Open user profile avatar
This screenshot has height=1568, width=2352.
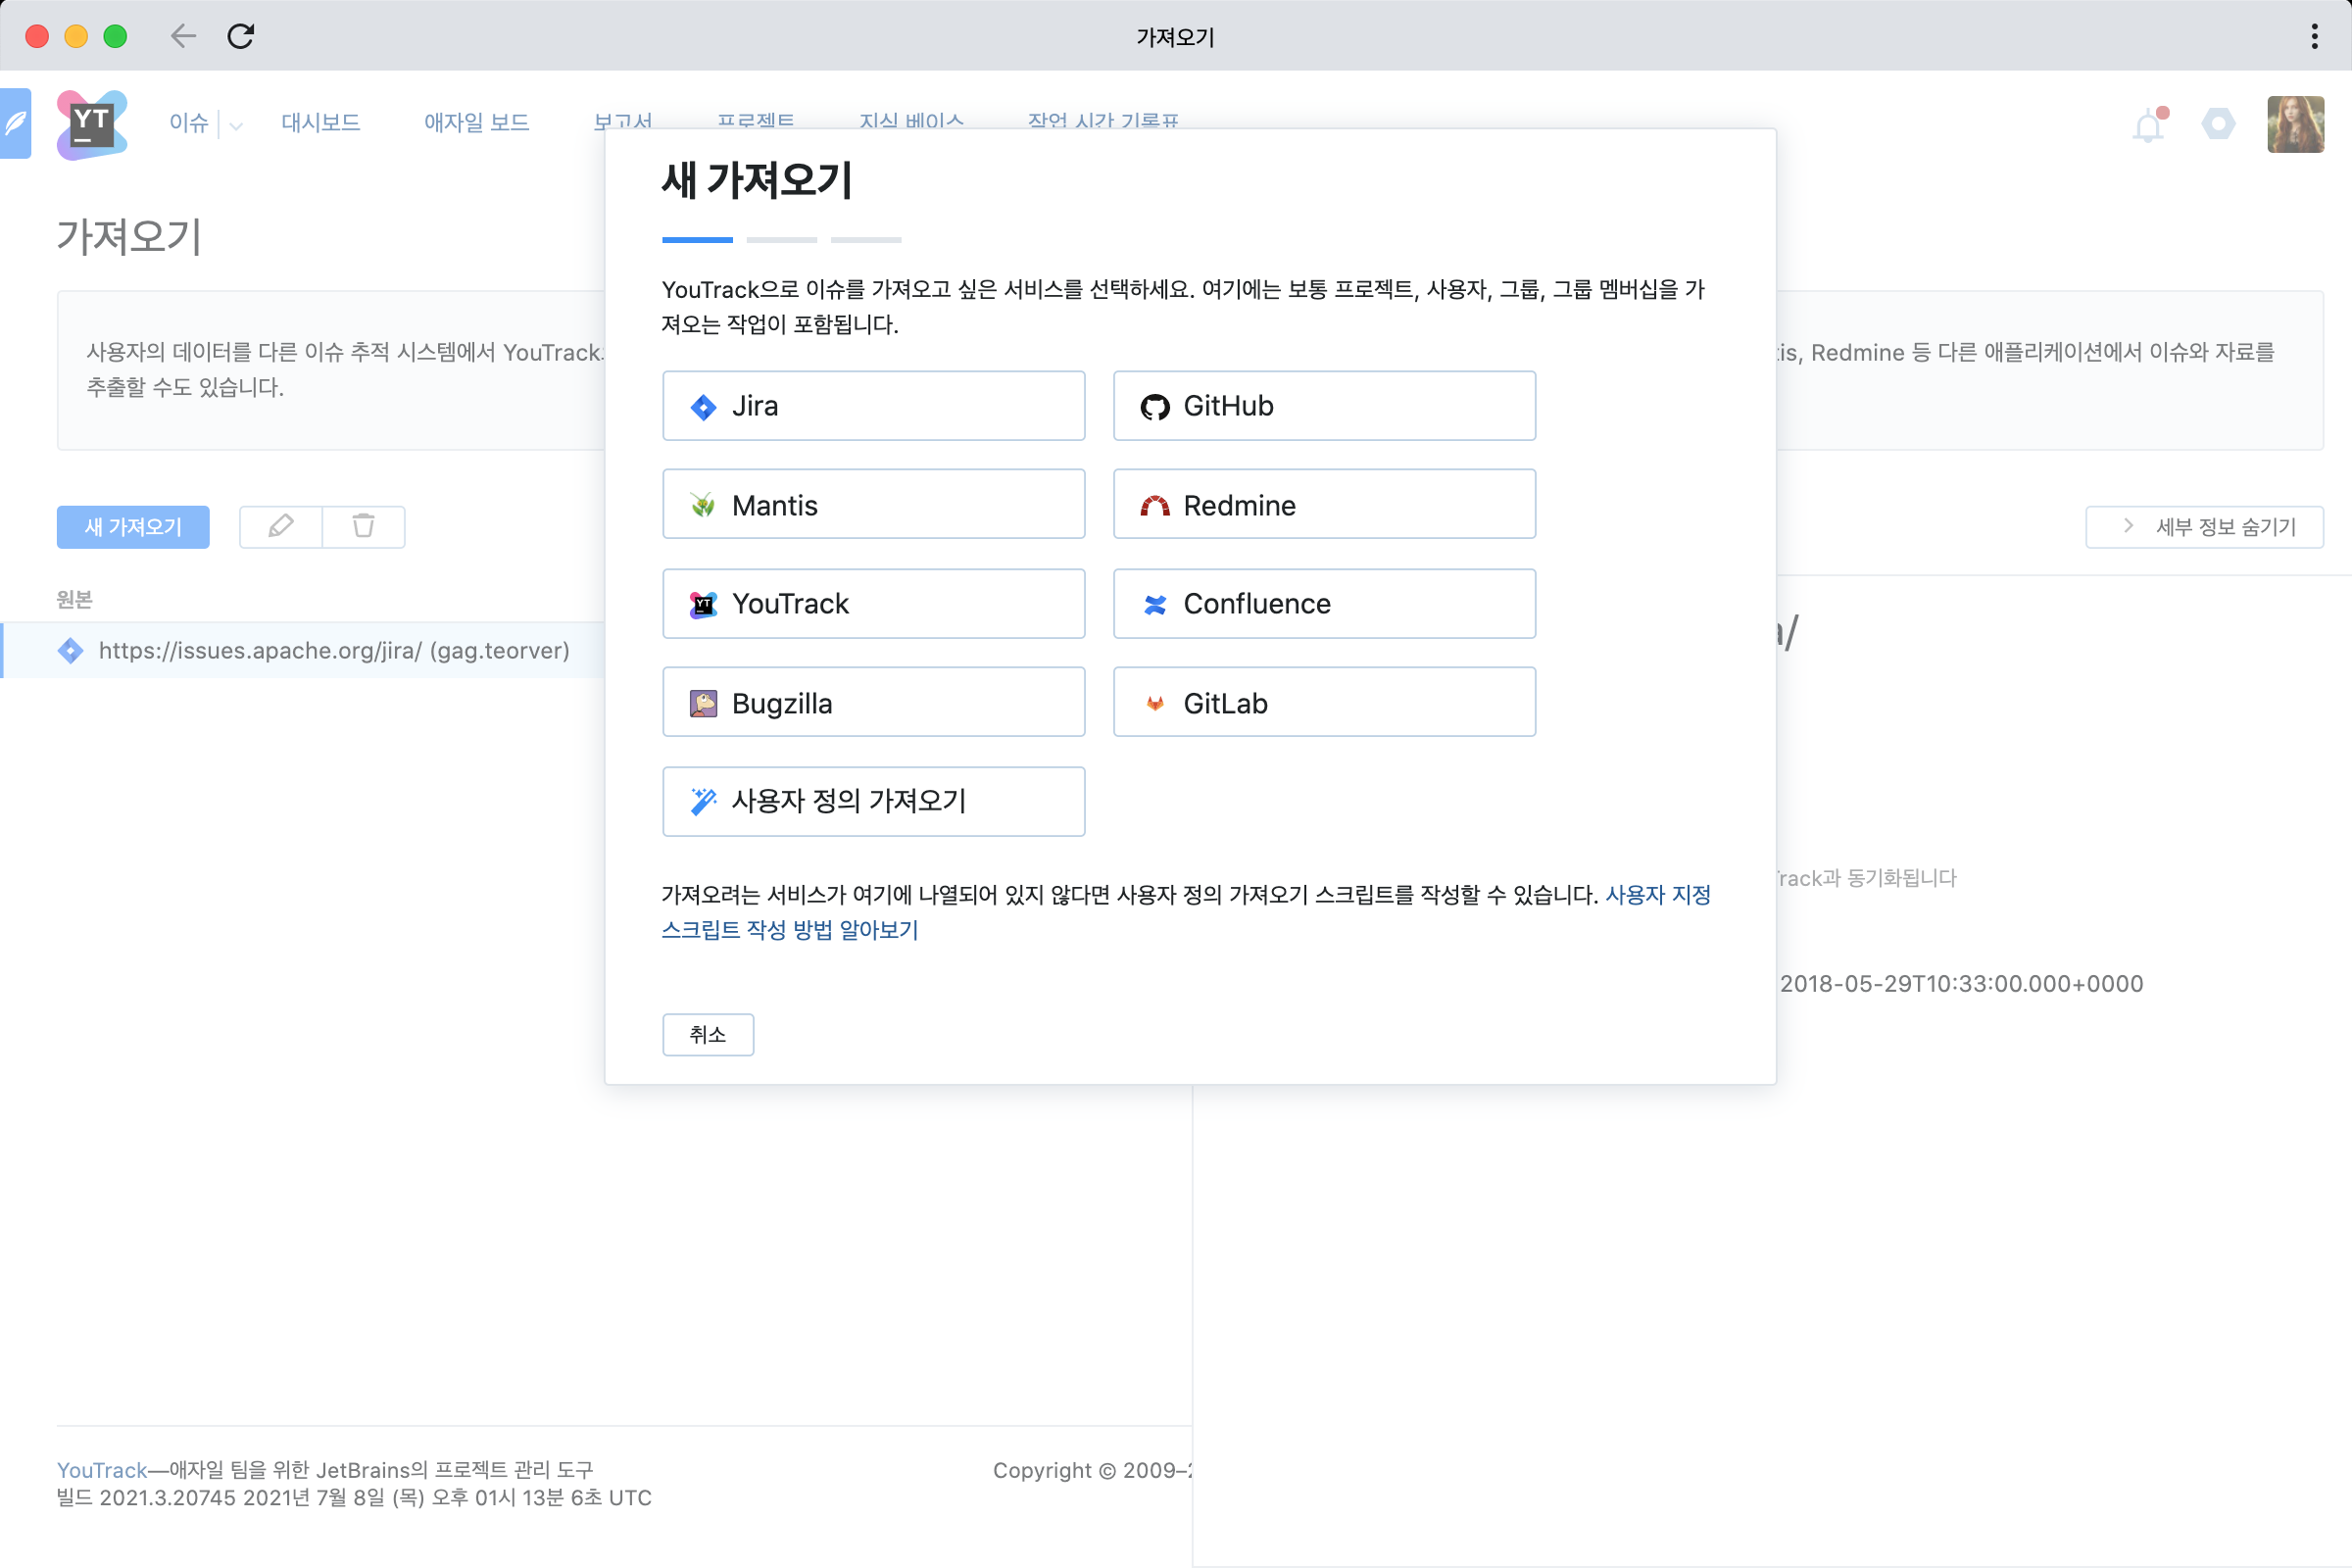2295,124
